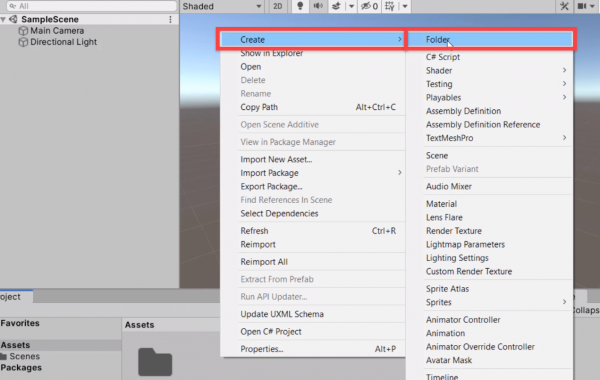Open the grid settings dropdown arrow
Screen dimensions: 600x380
pyautogui.click(x=404, y=7)
